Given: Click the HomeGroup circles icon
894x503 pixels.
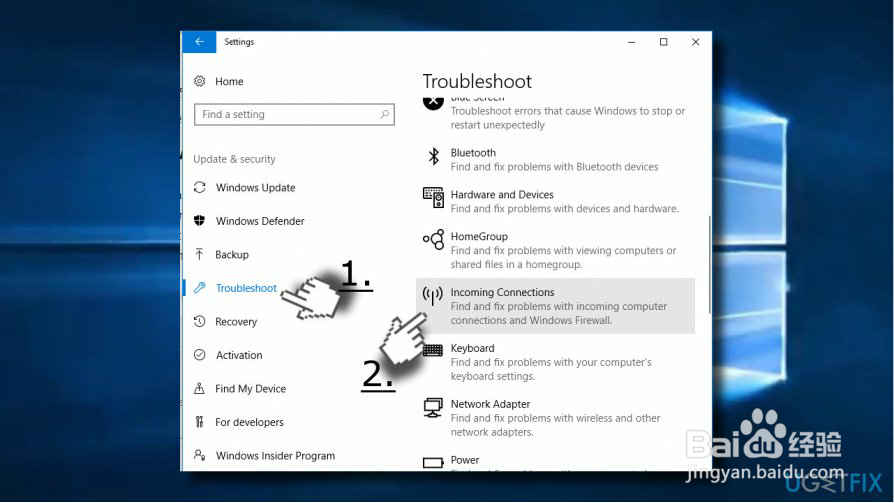Looking at the screenshot, I should 433,240.
